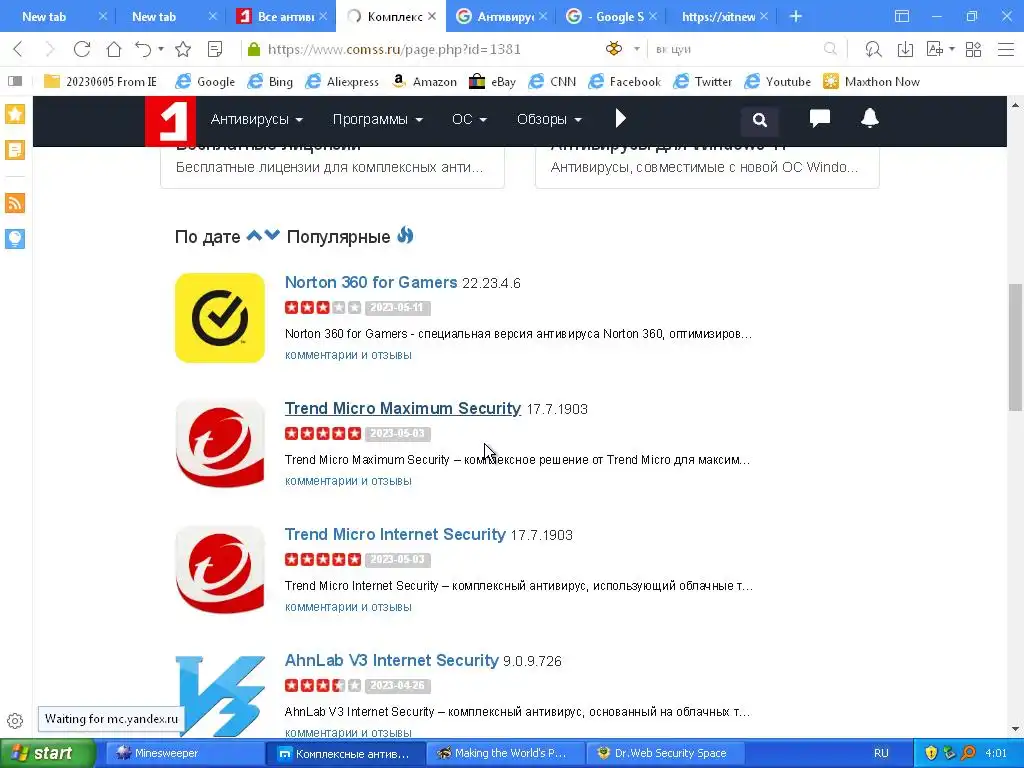Expand the Антивирусы dropdown menu
The image size is (1024, 768).
point(257,120)
